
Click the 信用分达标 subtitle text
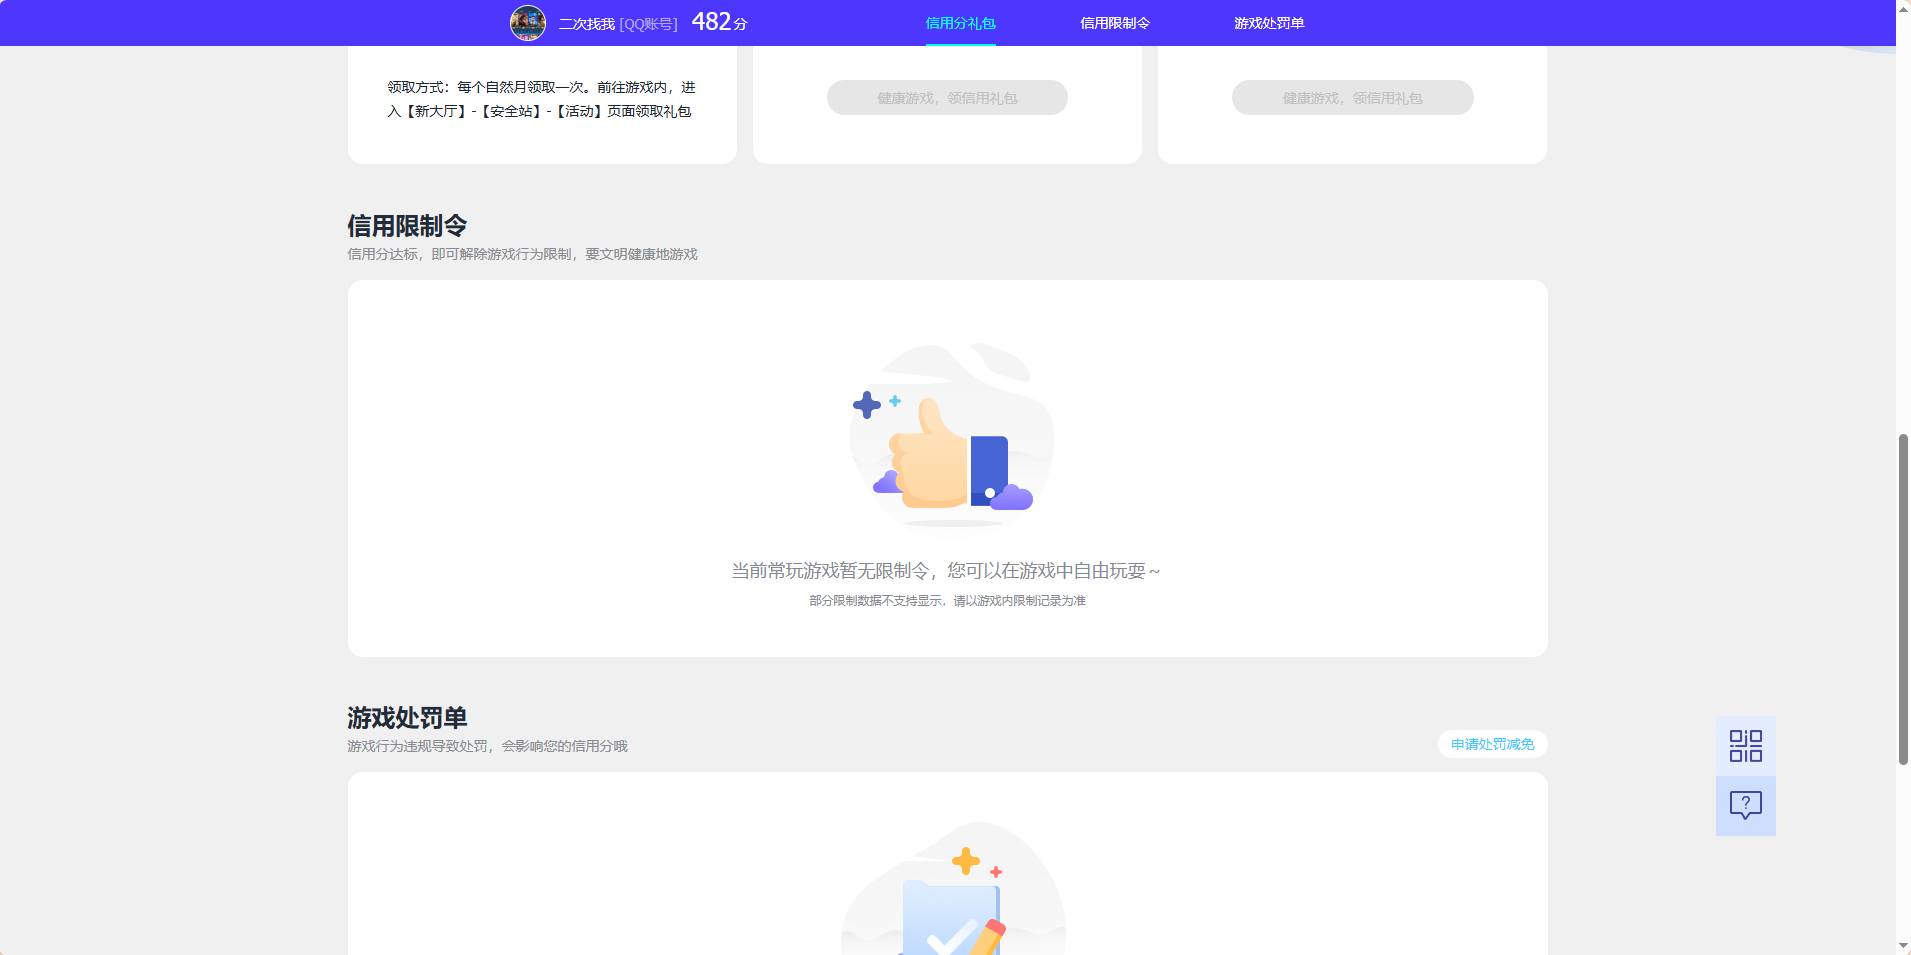(522, 254)
